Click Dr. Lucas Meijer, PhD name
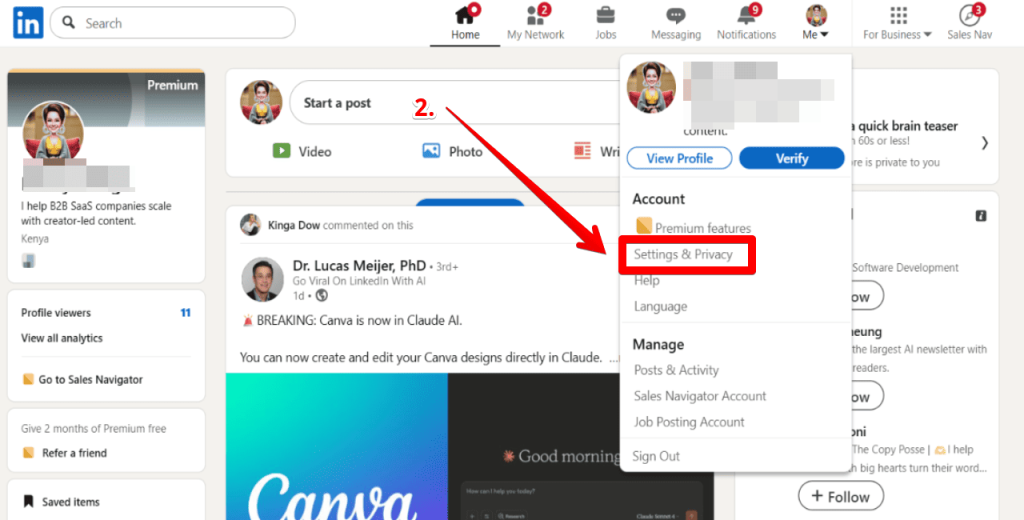Viewport: 1024px width, 520px height. 359,266
